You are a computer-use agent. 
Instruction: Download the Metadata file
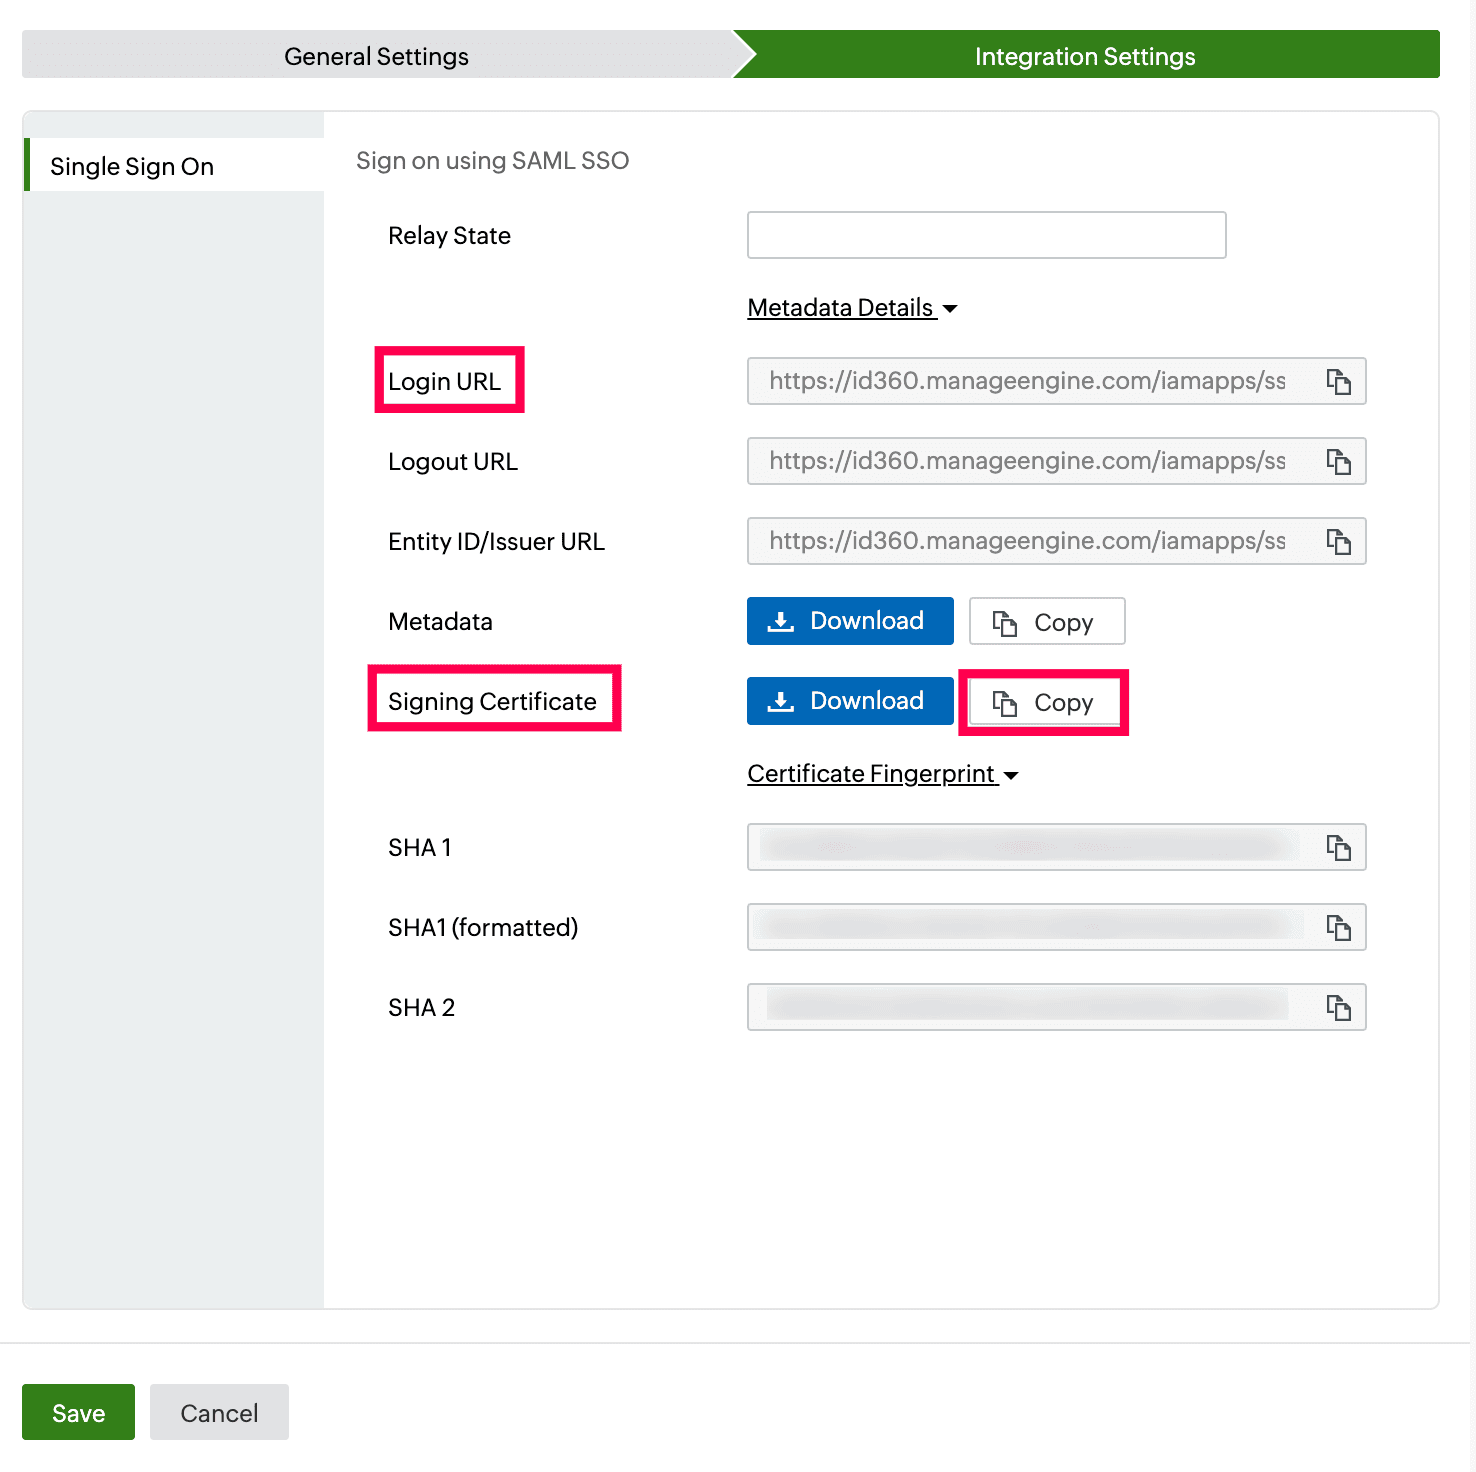pos(849,621)
